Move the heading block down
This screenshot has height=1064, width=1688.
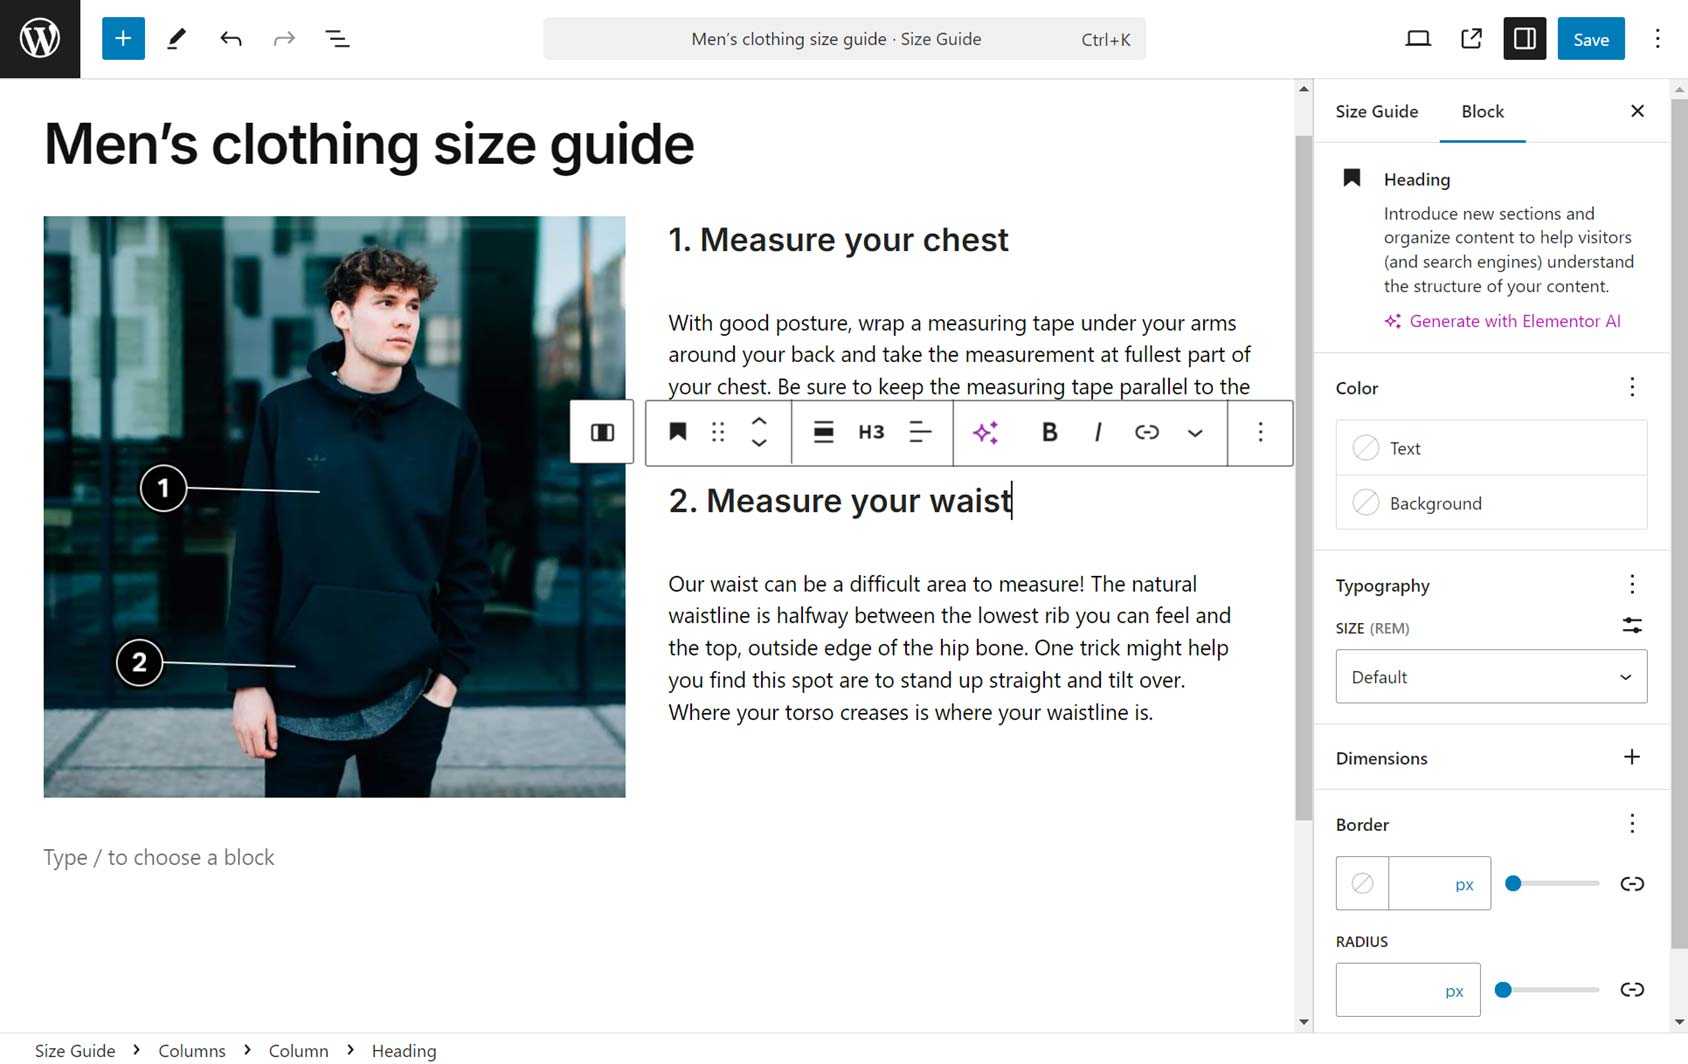pos(759,443)
